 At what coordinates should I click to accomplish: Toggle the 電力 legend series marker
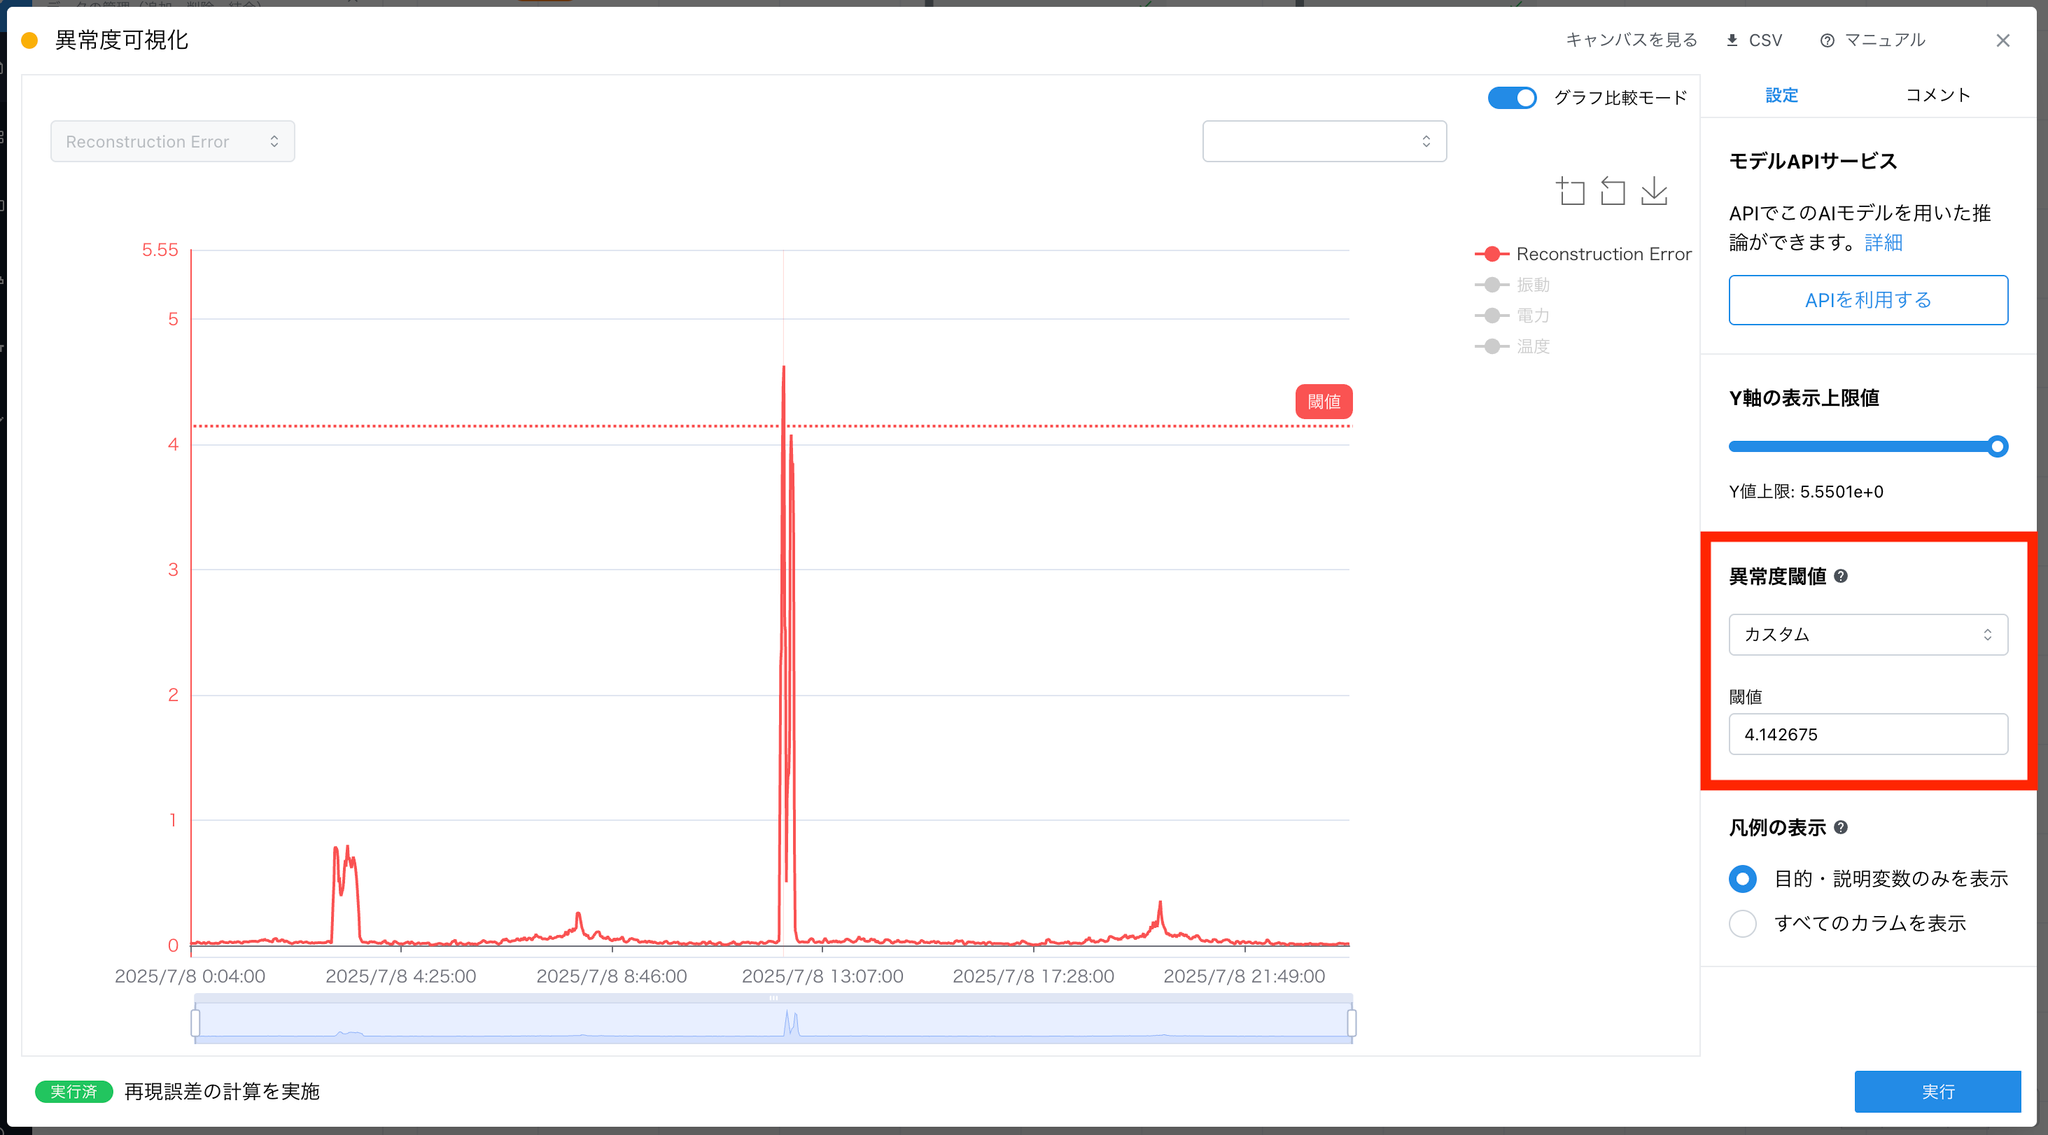(1492, 316)
